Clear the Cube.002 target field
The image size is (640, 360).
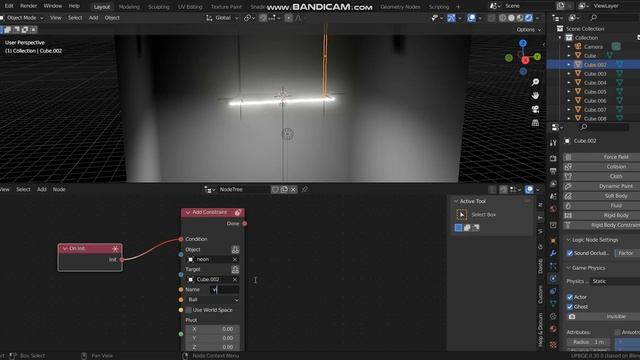[x=235, y=280]
